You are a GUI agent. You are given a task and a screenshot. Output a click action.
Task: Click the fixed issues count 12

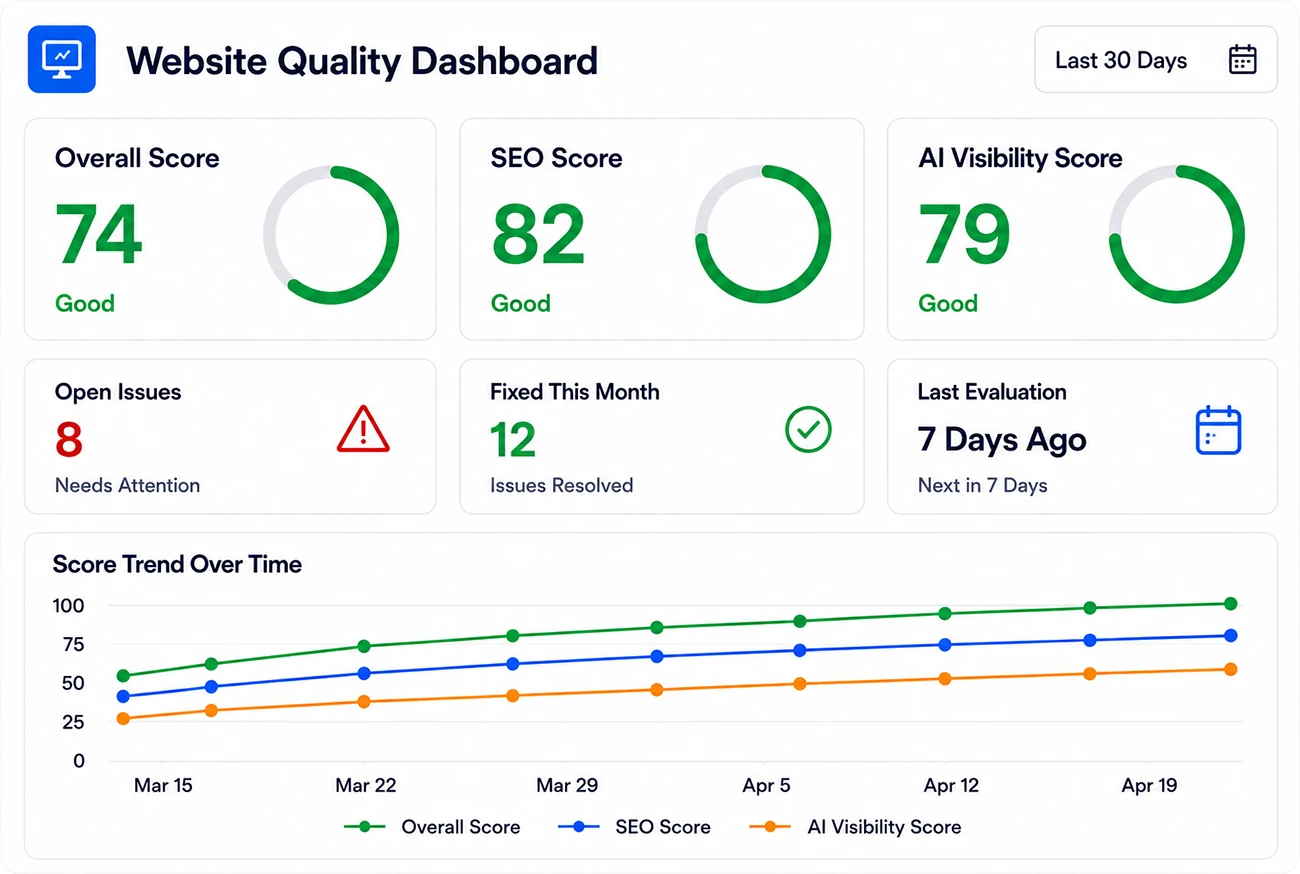click(513, 440)
